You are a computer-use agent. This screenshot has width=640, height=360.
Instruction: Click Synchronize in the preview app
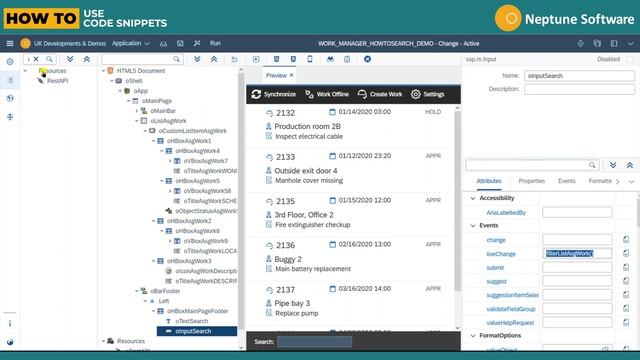pos(273,94)
